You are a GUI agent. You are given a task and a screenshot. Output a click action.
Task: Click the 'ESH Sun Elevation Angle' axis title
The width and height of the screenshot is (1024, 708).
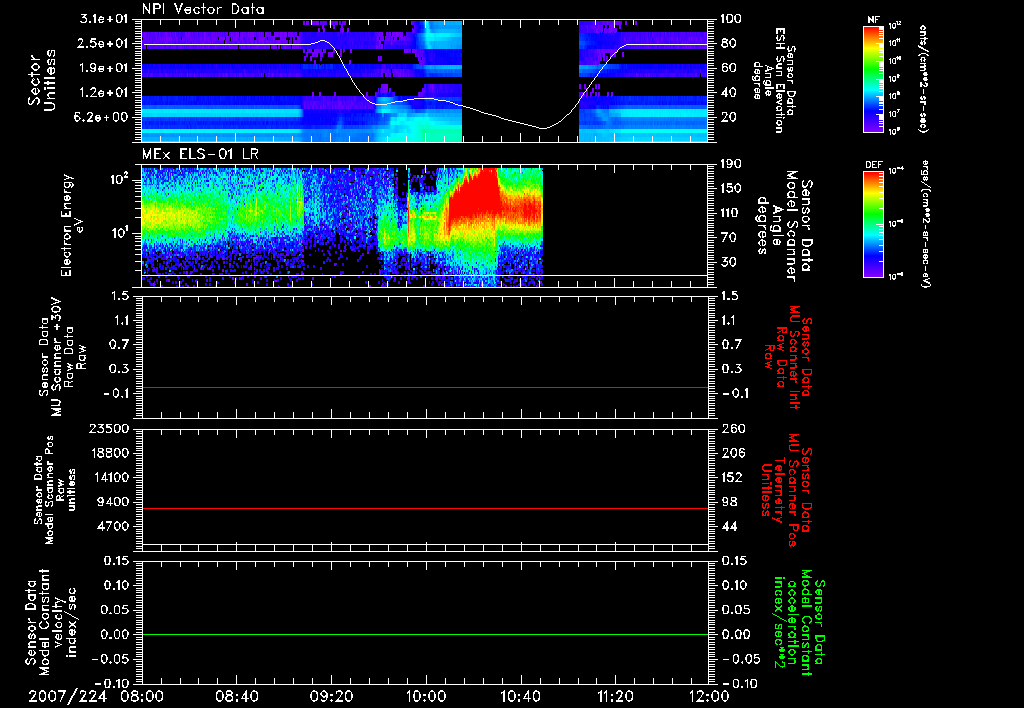point(775,80)
